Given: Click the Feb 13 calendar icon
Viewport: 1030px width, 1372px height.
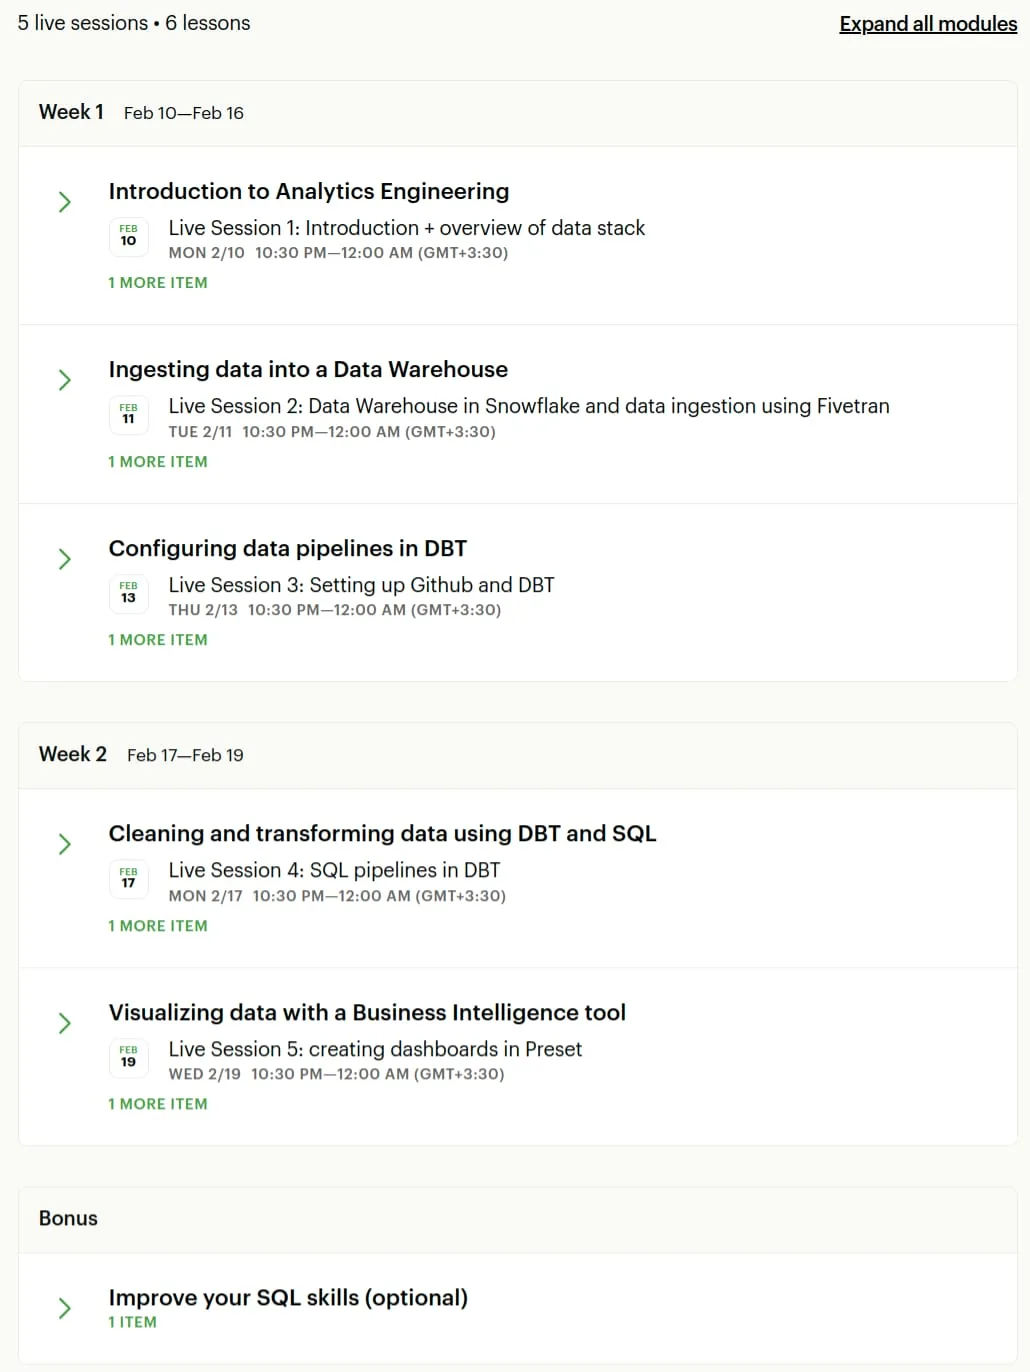Looking at the screenshot, I should 128,594.
